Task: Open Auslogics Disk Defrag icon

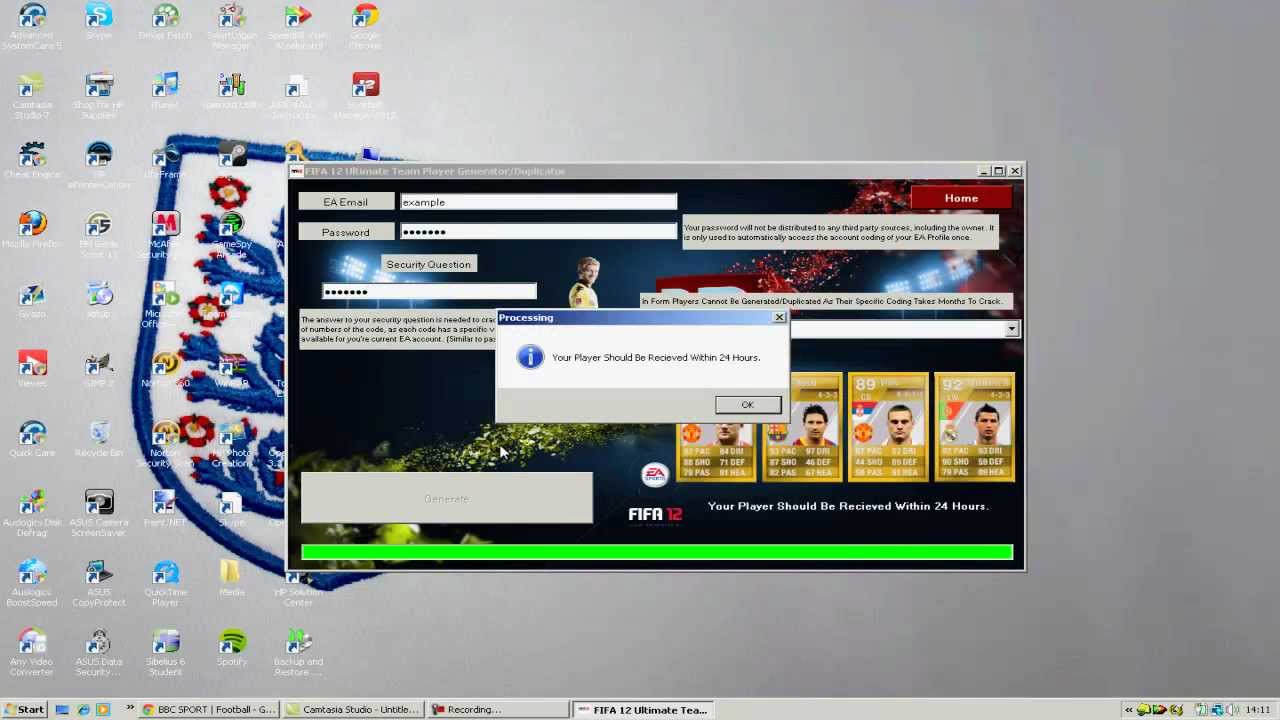Action: [32, 513]
